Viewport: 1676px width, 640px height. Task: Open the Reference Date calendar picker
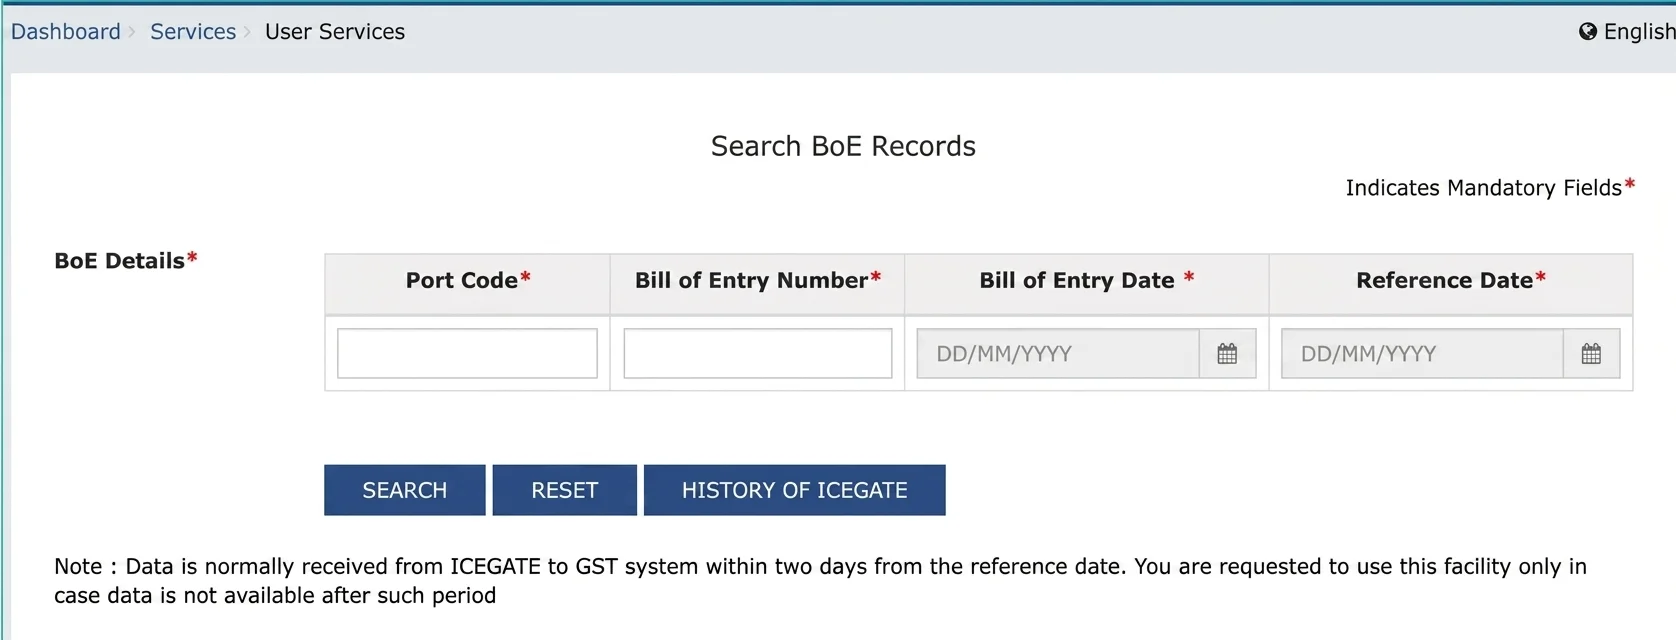click(1591, 354)
